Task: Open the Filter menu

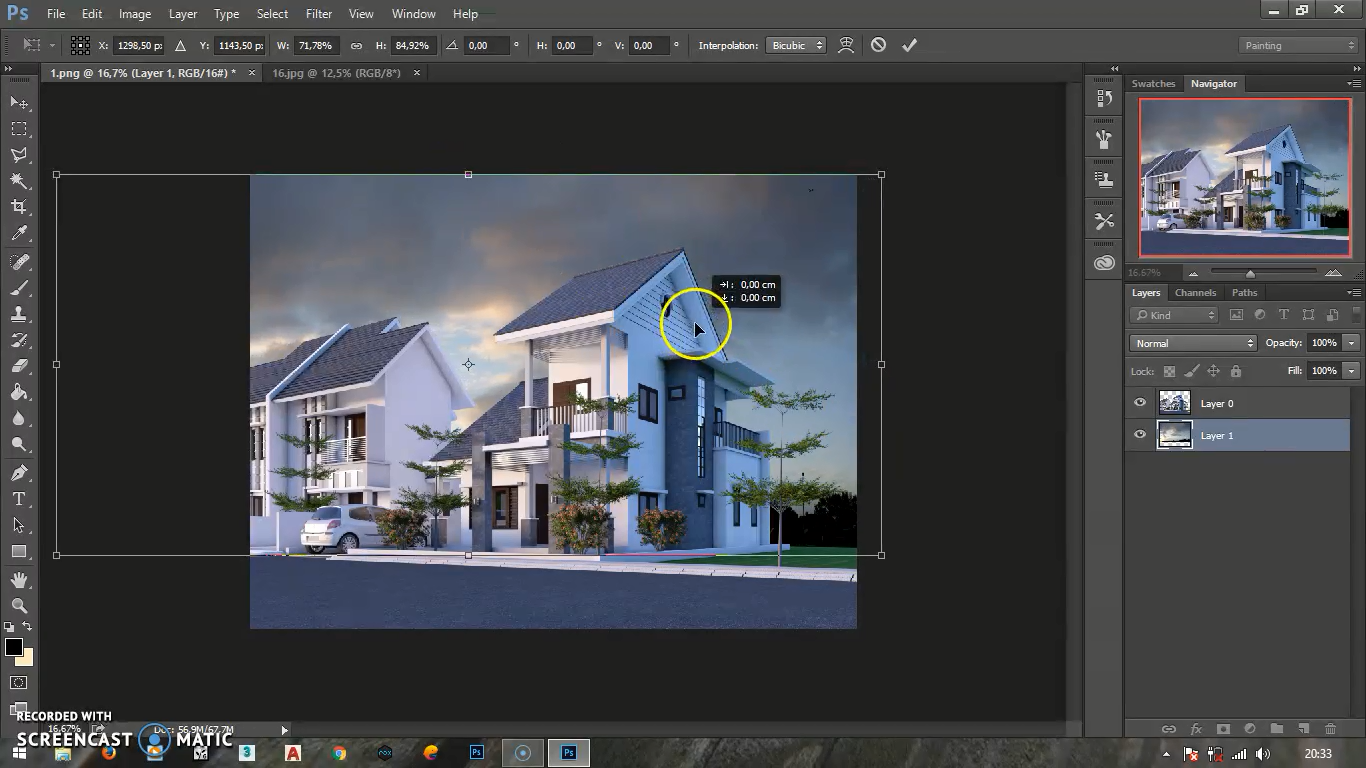Action: (318, 13)
